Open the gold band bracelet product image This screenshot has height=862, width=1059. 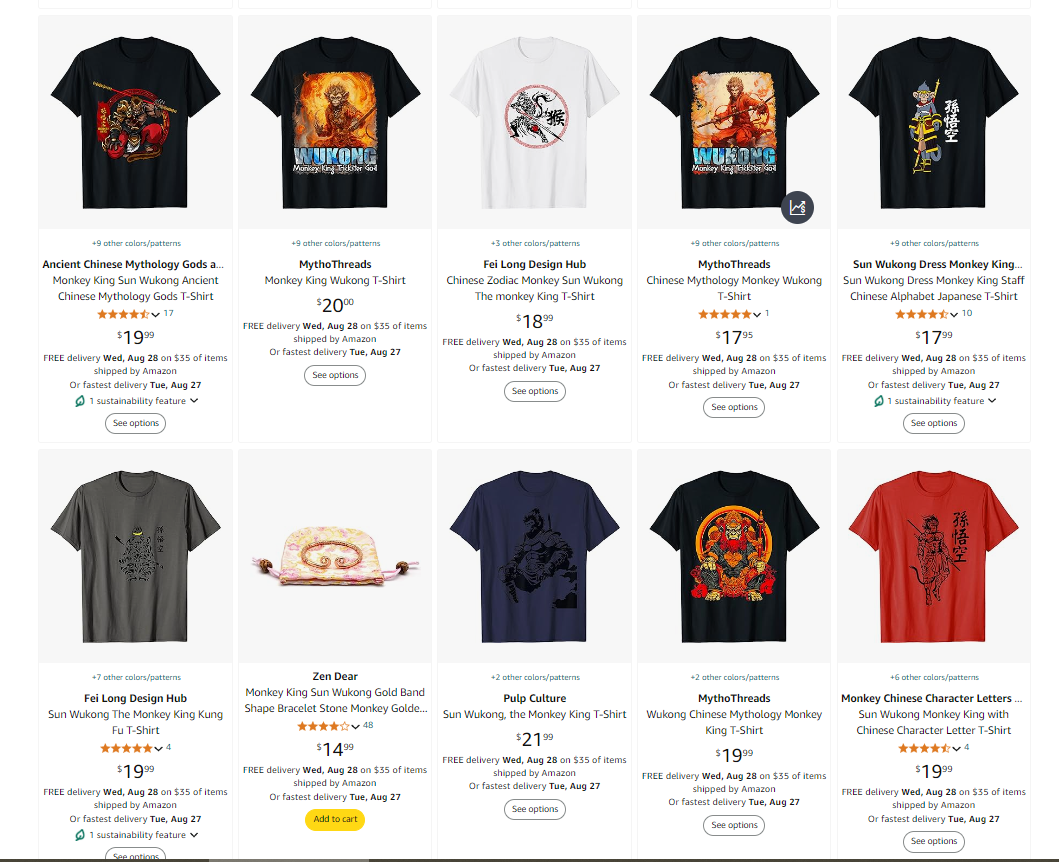[x=335, y=556]
